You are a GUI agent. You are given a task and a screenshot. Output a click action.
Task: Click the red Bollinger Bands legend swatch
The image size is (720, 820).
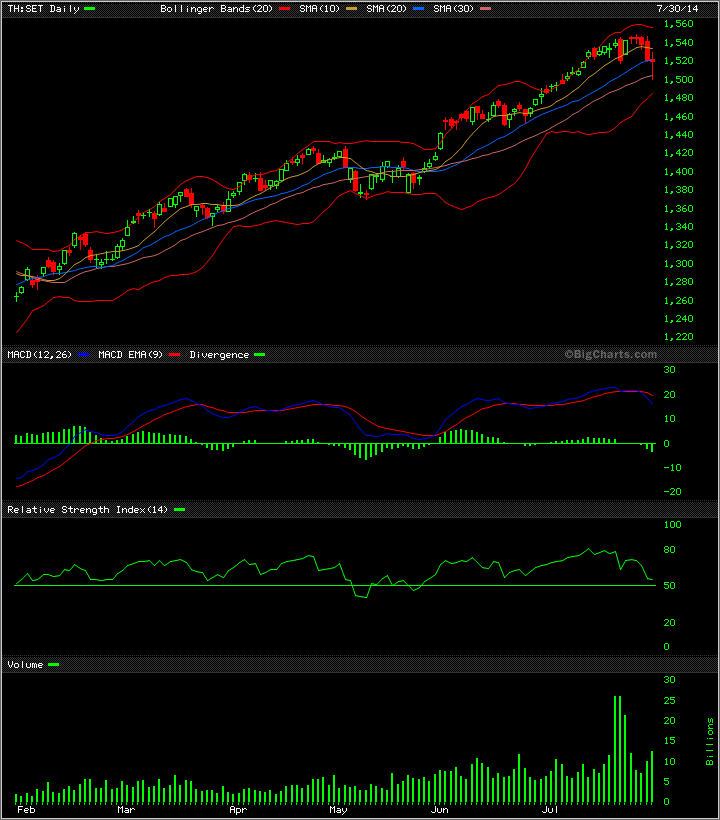(x=284, y=9)
